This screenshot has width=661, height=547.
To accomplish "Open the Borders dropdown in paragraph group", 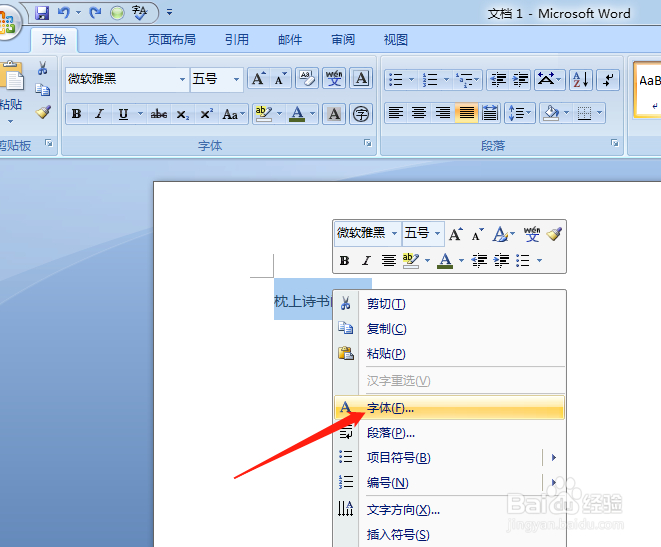I will point(599,113).
